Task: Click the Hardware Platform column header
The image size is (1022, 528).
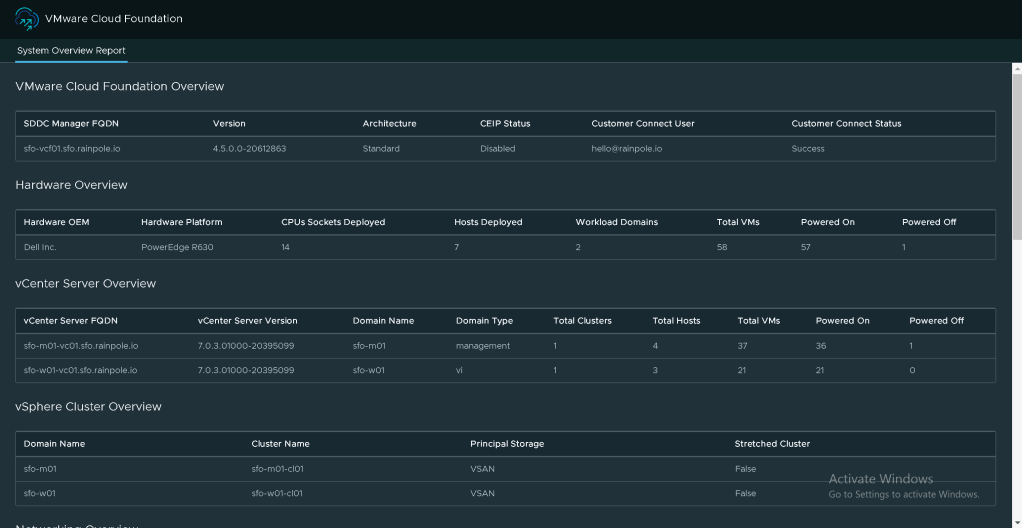Action: tap(181, 222)
